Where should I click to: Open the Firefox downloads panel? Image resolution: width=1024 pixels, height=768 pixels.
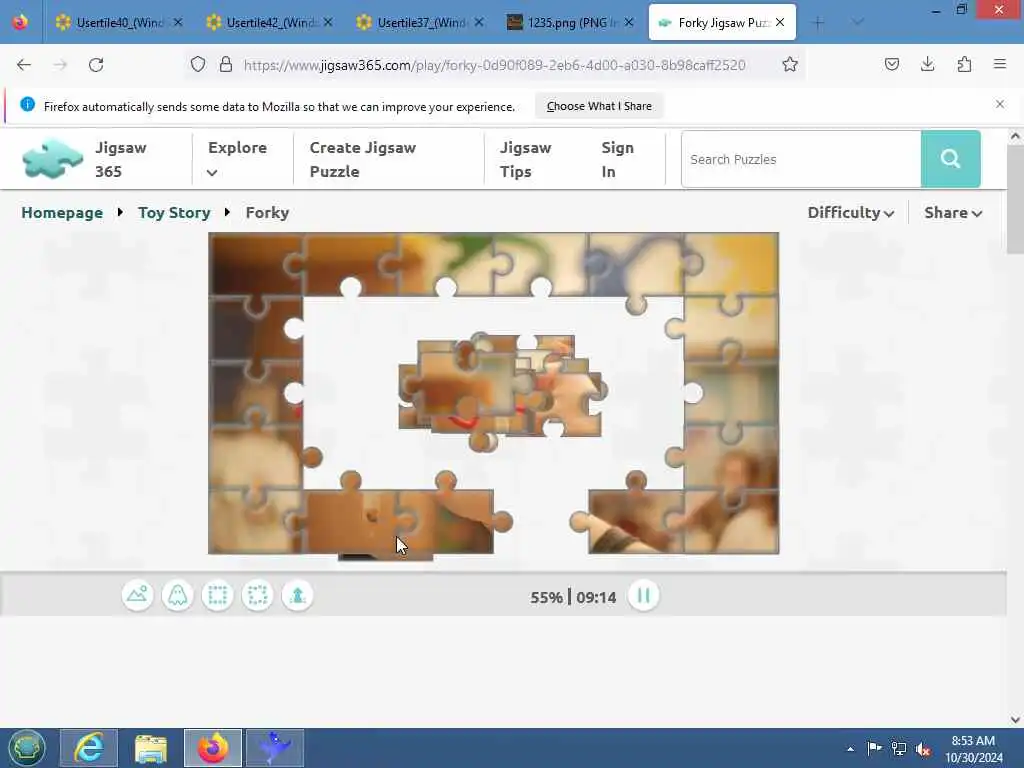point(927,64)
